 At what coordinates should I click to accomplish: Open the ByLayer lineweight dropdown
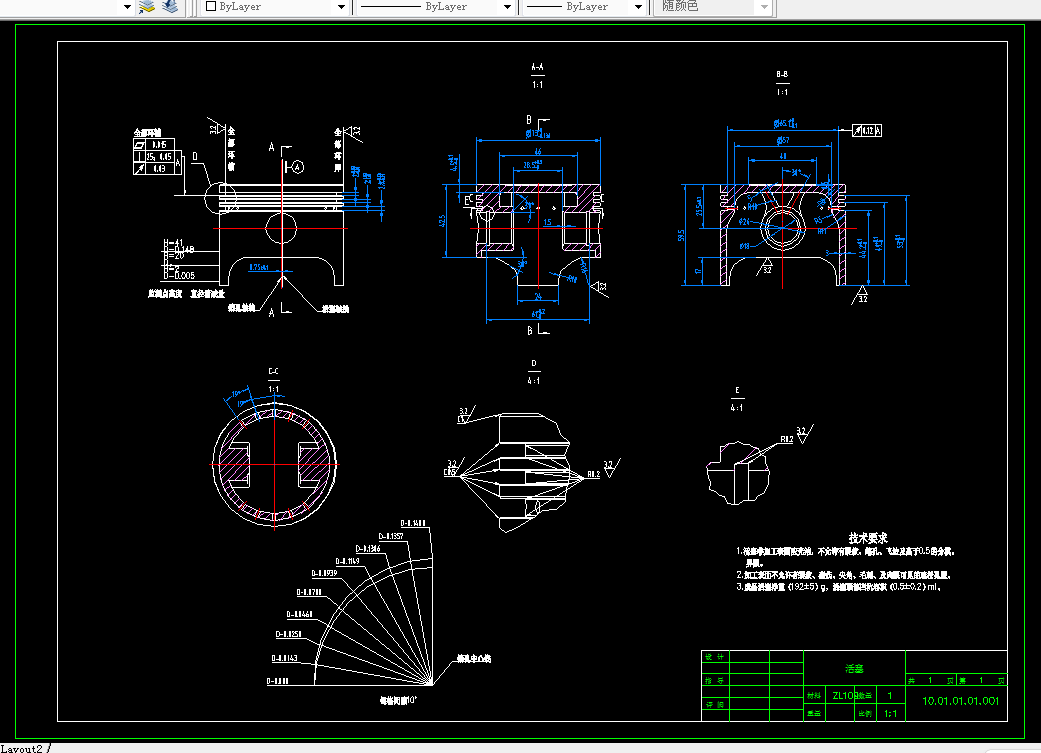click(x=638, y=7)
